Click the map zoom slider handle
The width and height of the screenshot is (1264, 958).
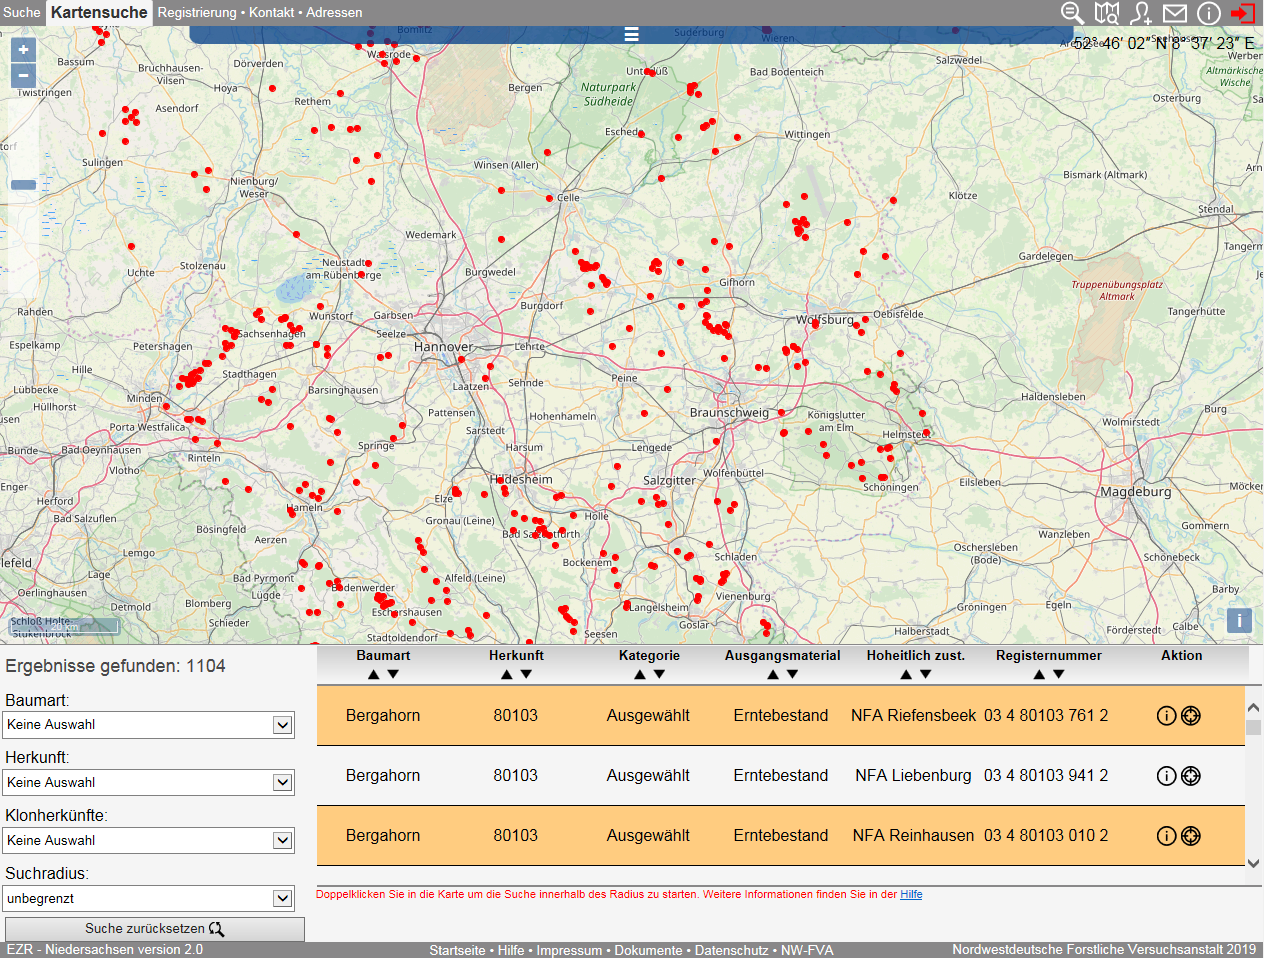point(23,185)
